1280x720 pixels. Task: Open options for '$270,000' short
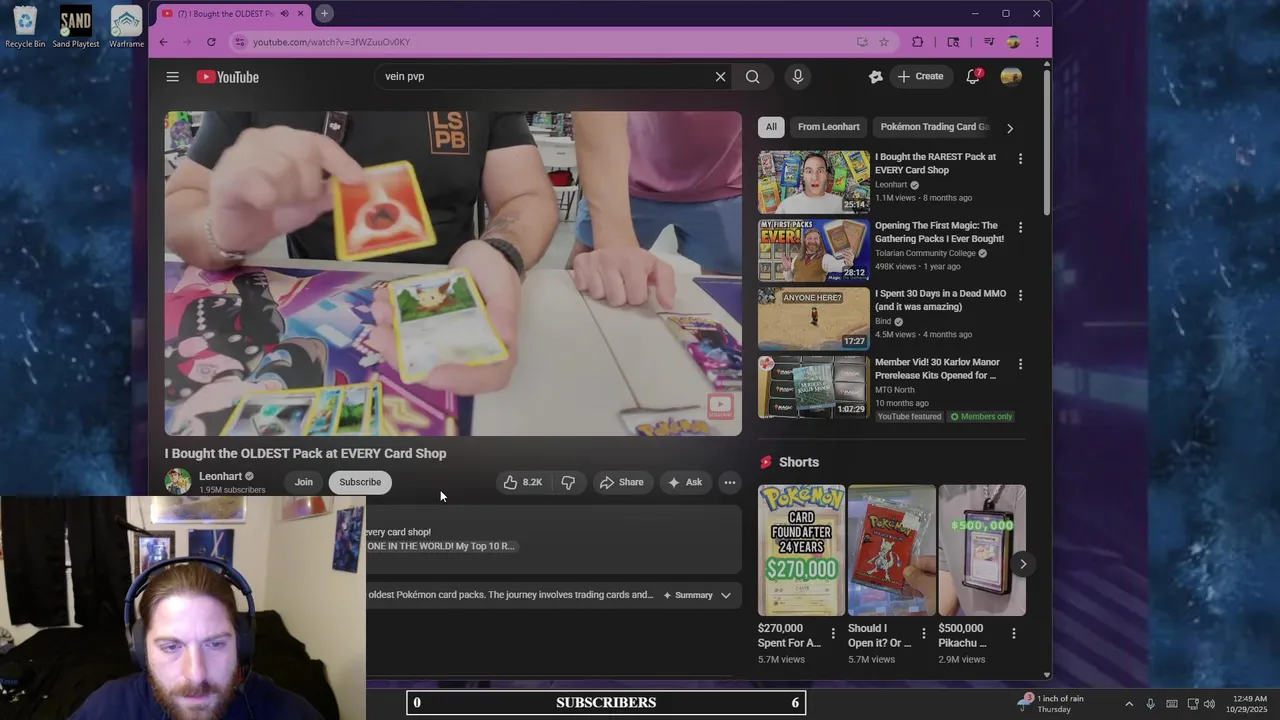pyautogui.click(x=833, y=634)
